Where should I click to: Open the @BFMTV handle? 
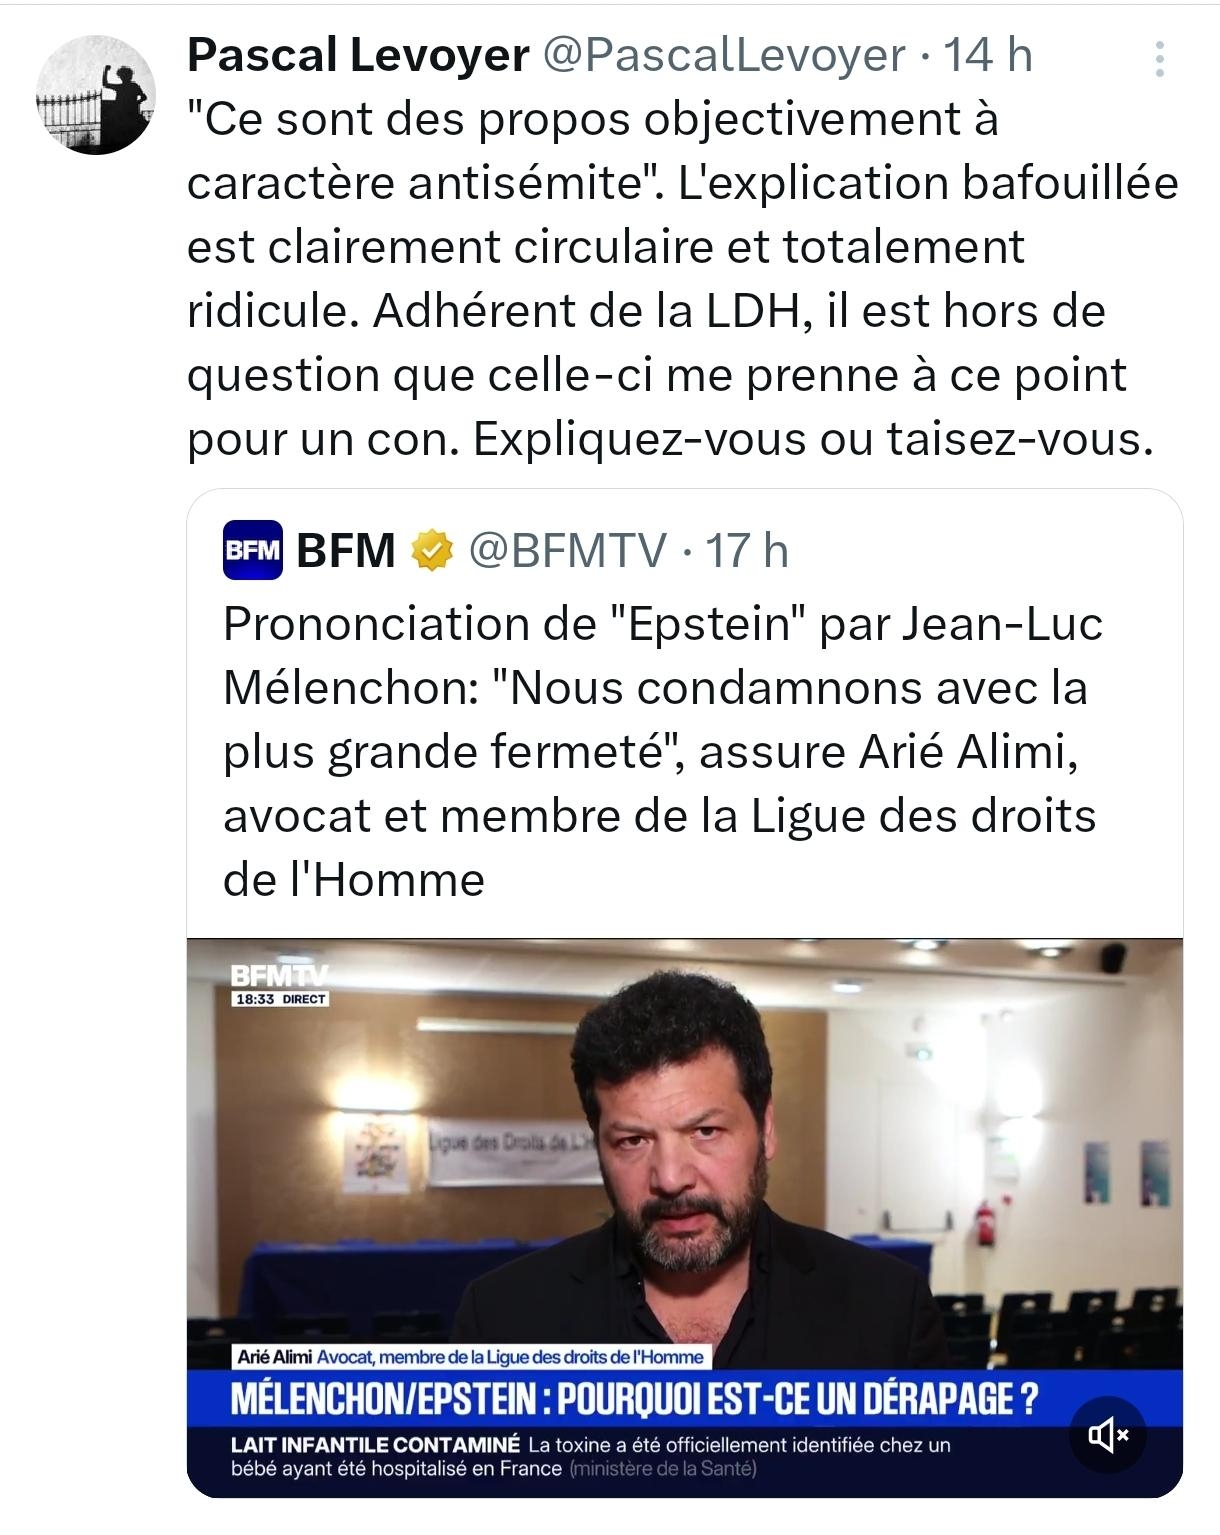pyautogui.click(x=567, y=550)
